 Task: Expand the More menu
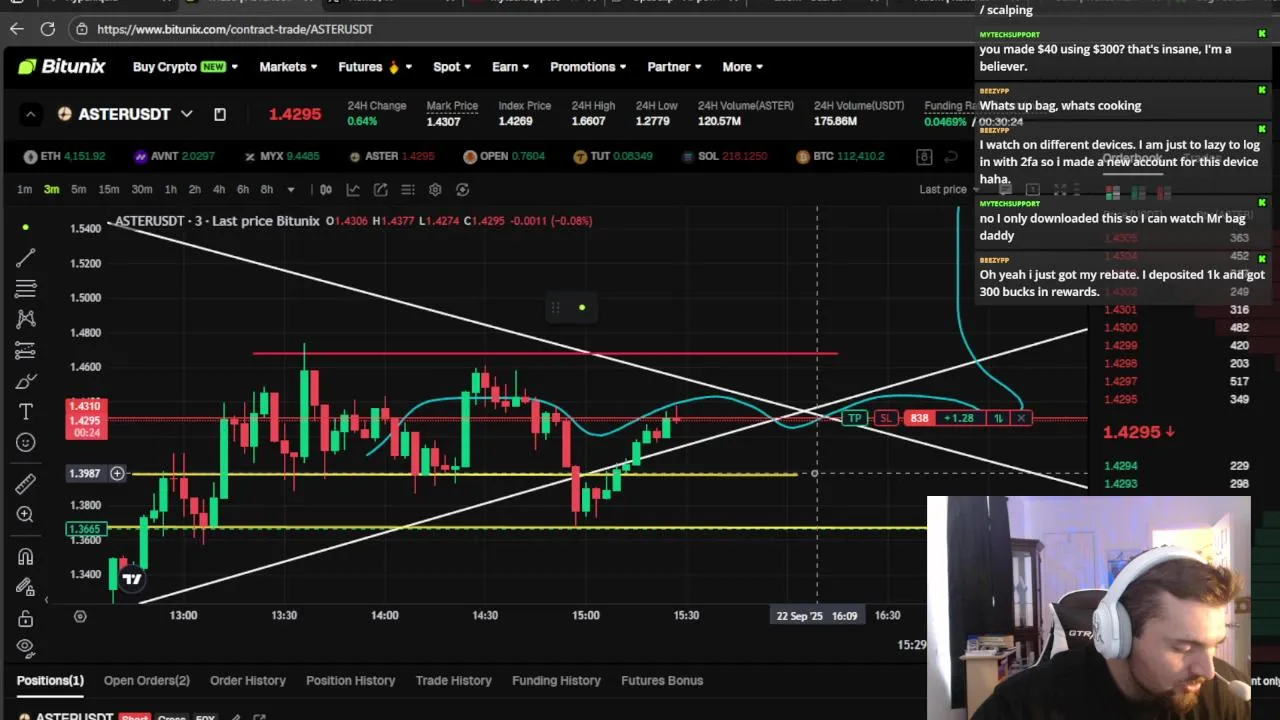(743, 66)
